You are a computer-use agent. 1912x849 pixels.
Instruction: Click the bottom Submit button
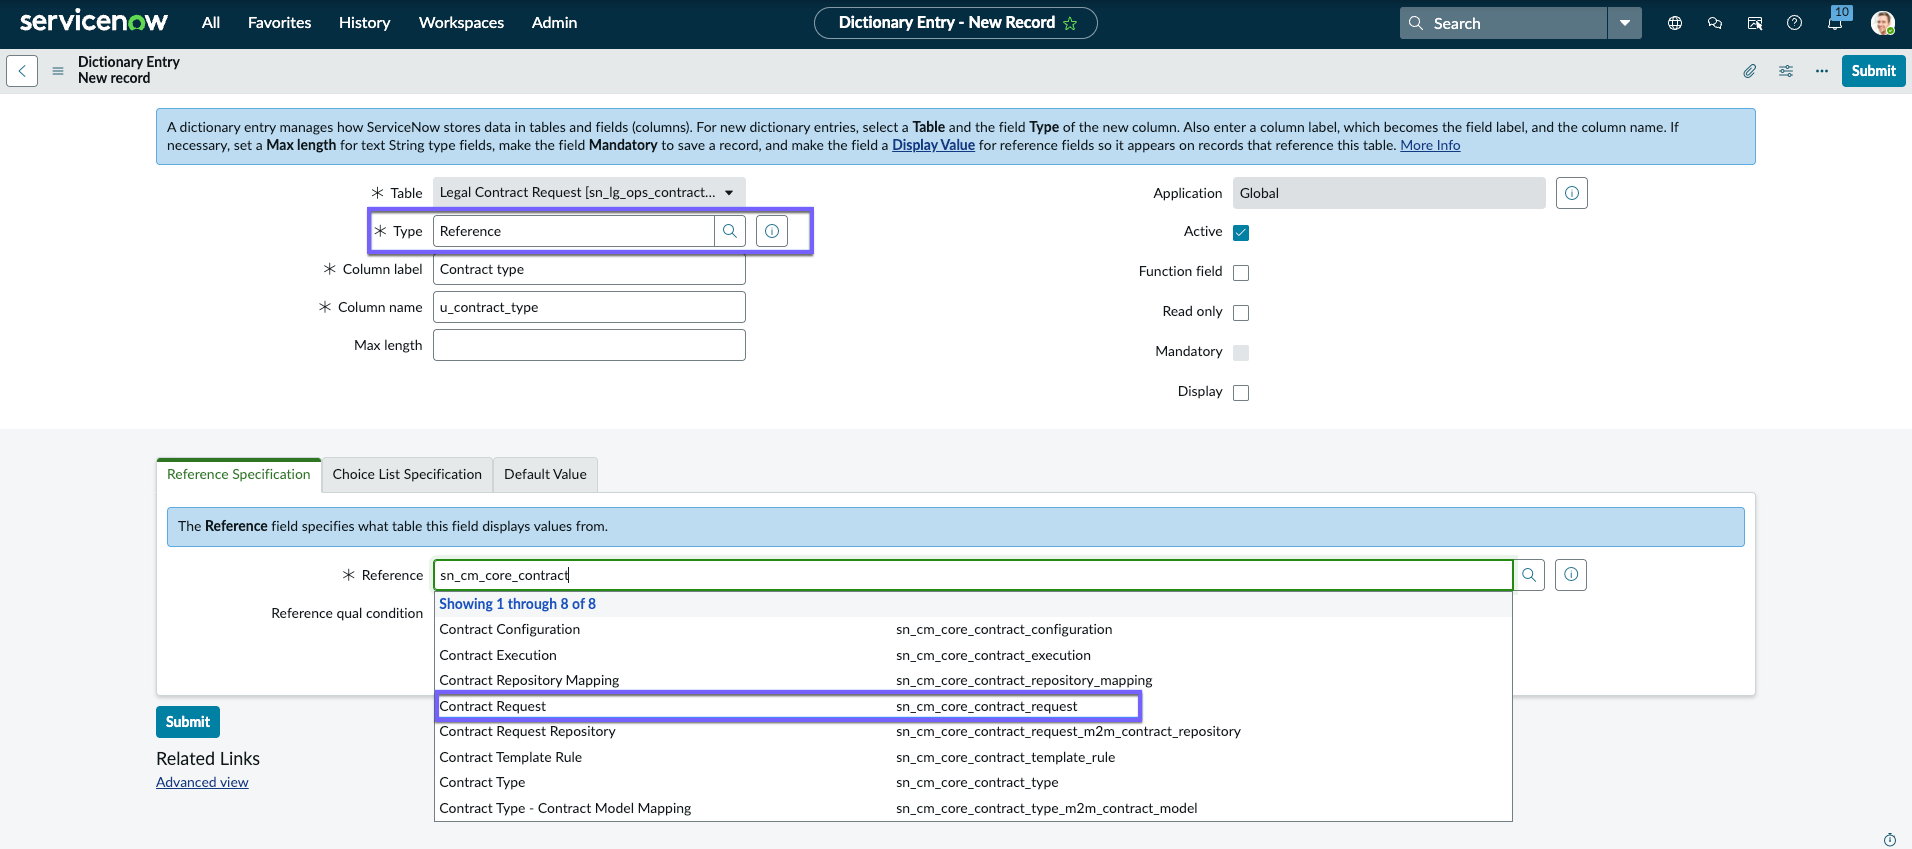(188, 722)
